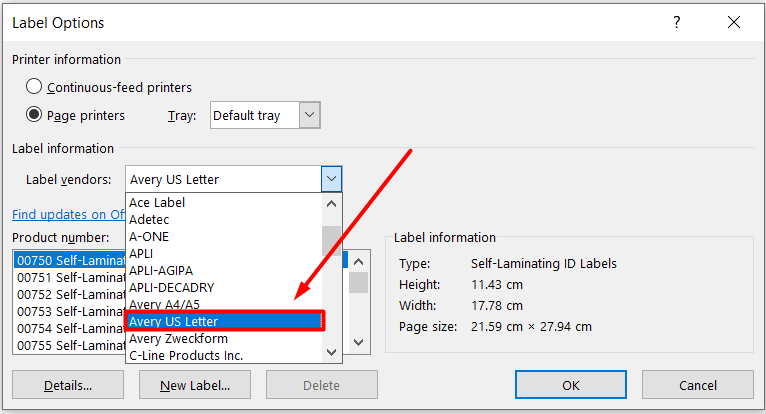Click product list scroll-up arrow

359,261
